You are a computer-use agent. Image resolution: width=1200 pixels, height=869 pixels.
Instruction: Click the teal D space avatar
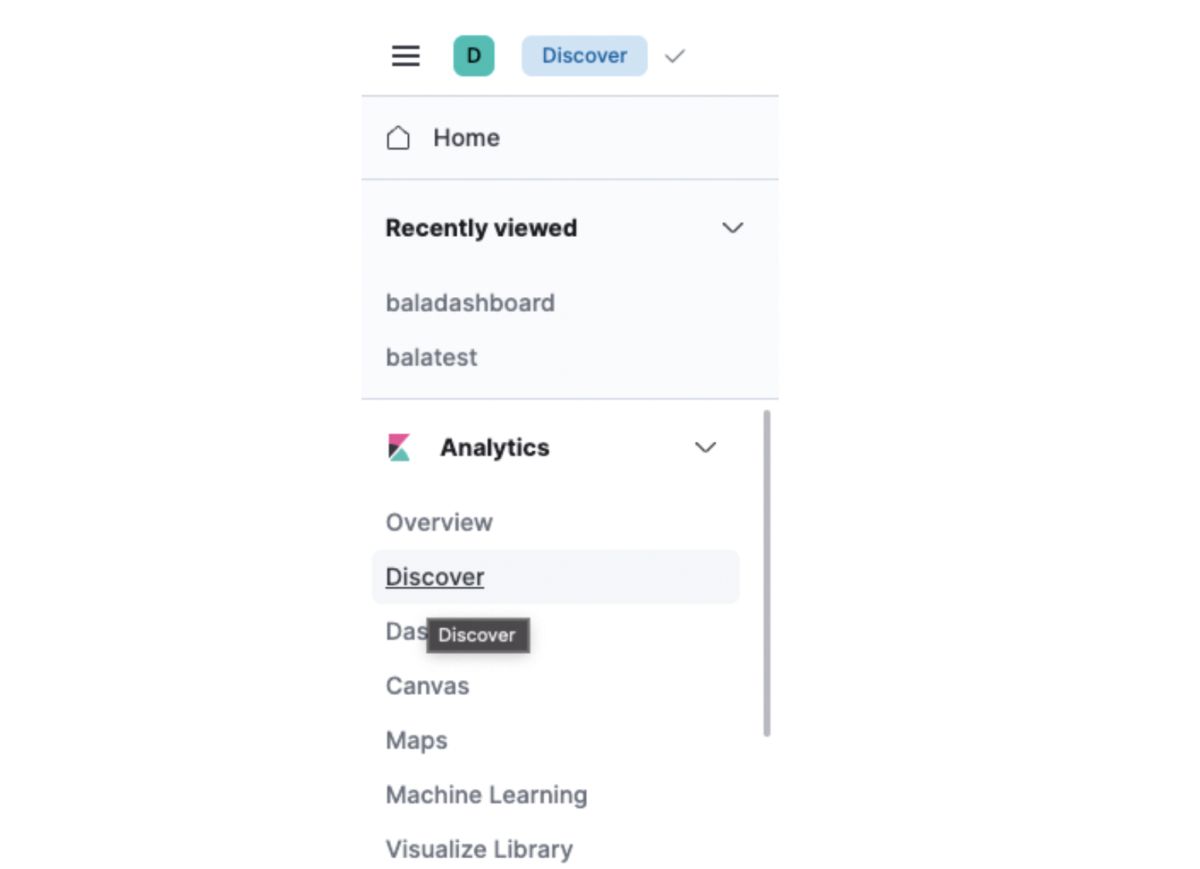[473, 56]
